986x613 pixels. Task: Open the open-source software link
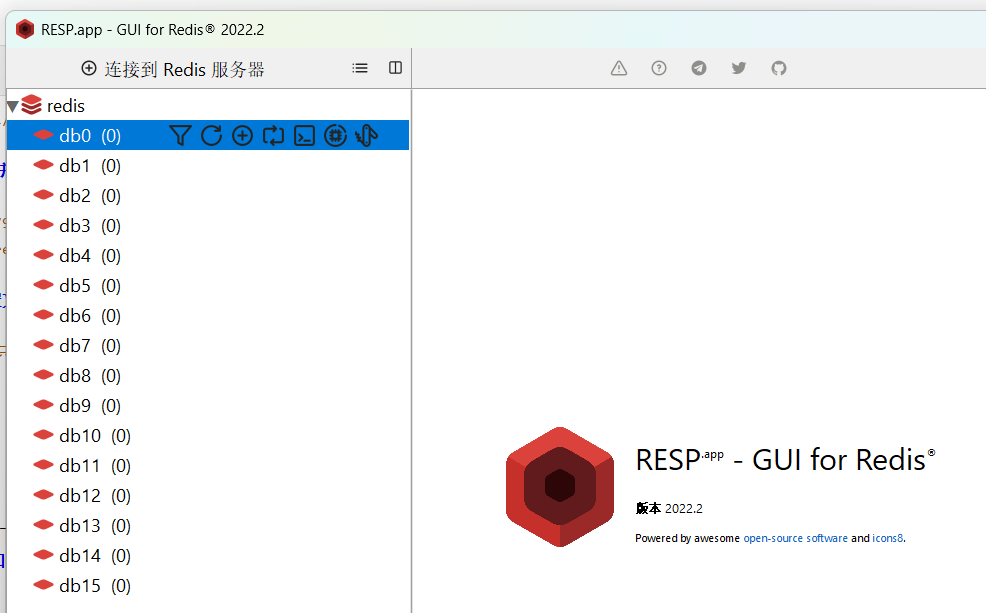coord(795,538)
